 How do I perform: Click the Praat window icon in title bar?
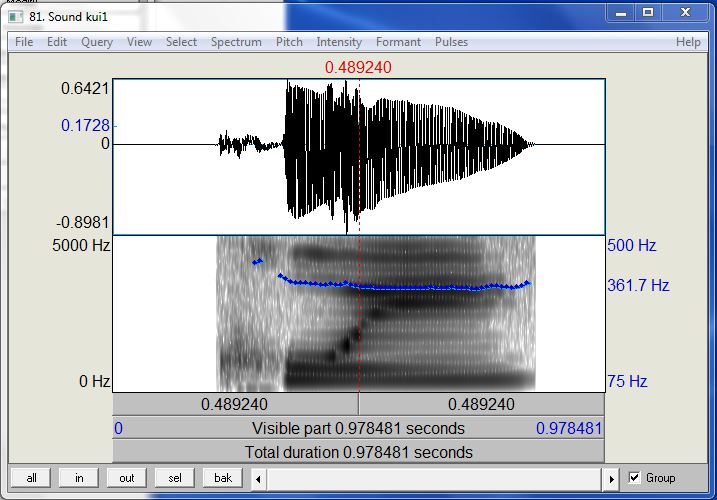[x=16, y=17]
